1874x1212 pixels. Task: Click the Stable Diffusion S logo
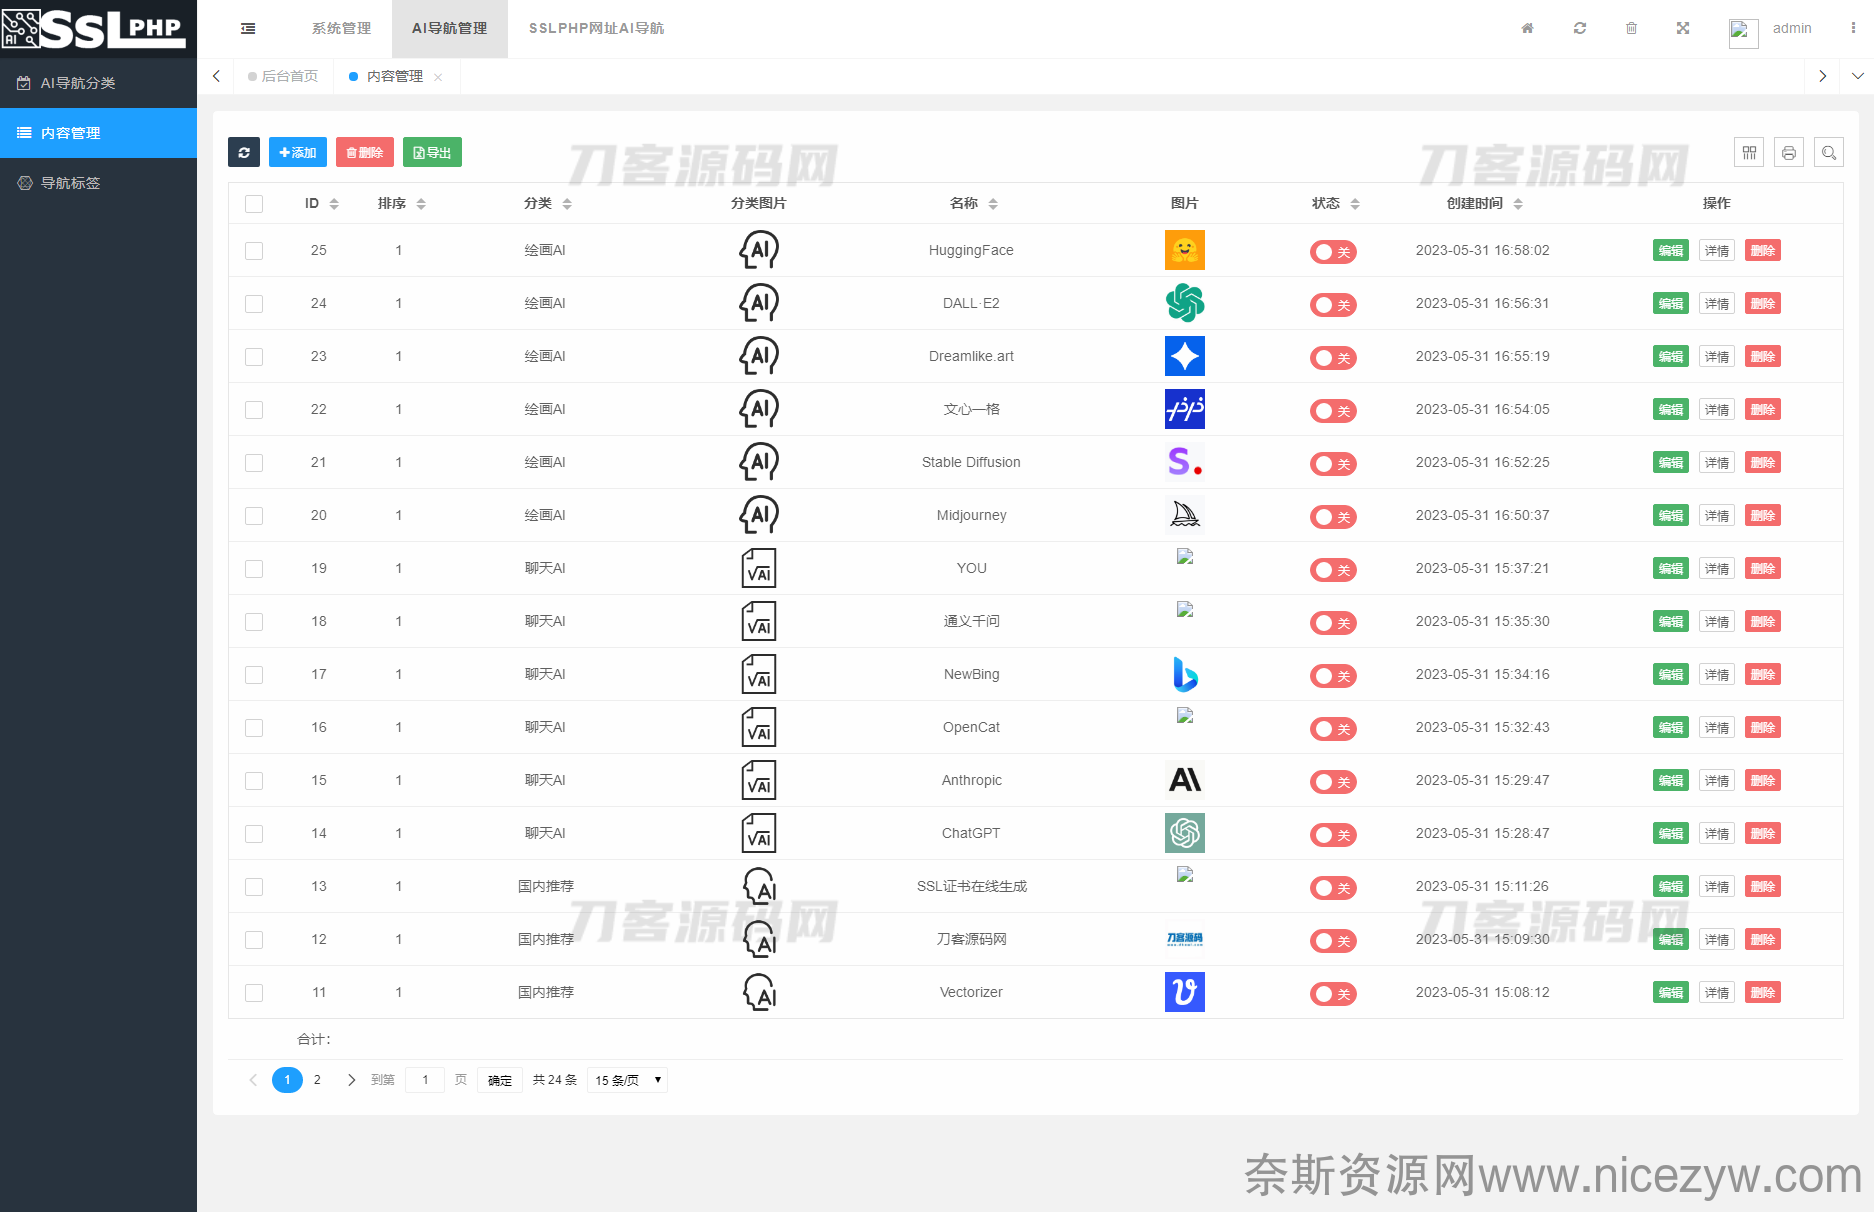pyautogui.click(x=1185, y=462)
